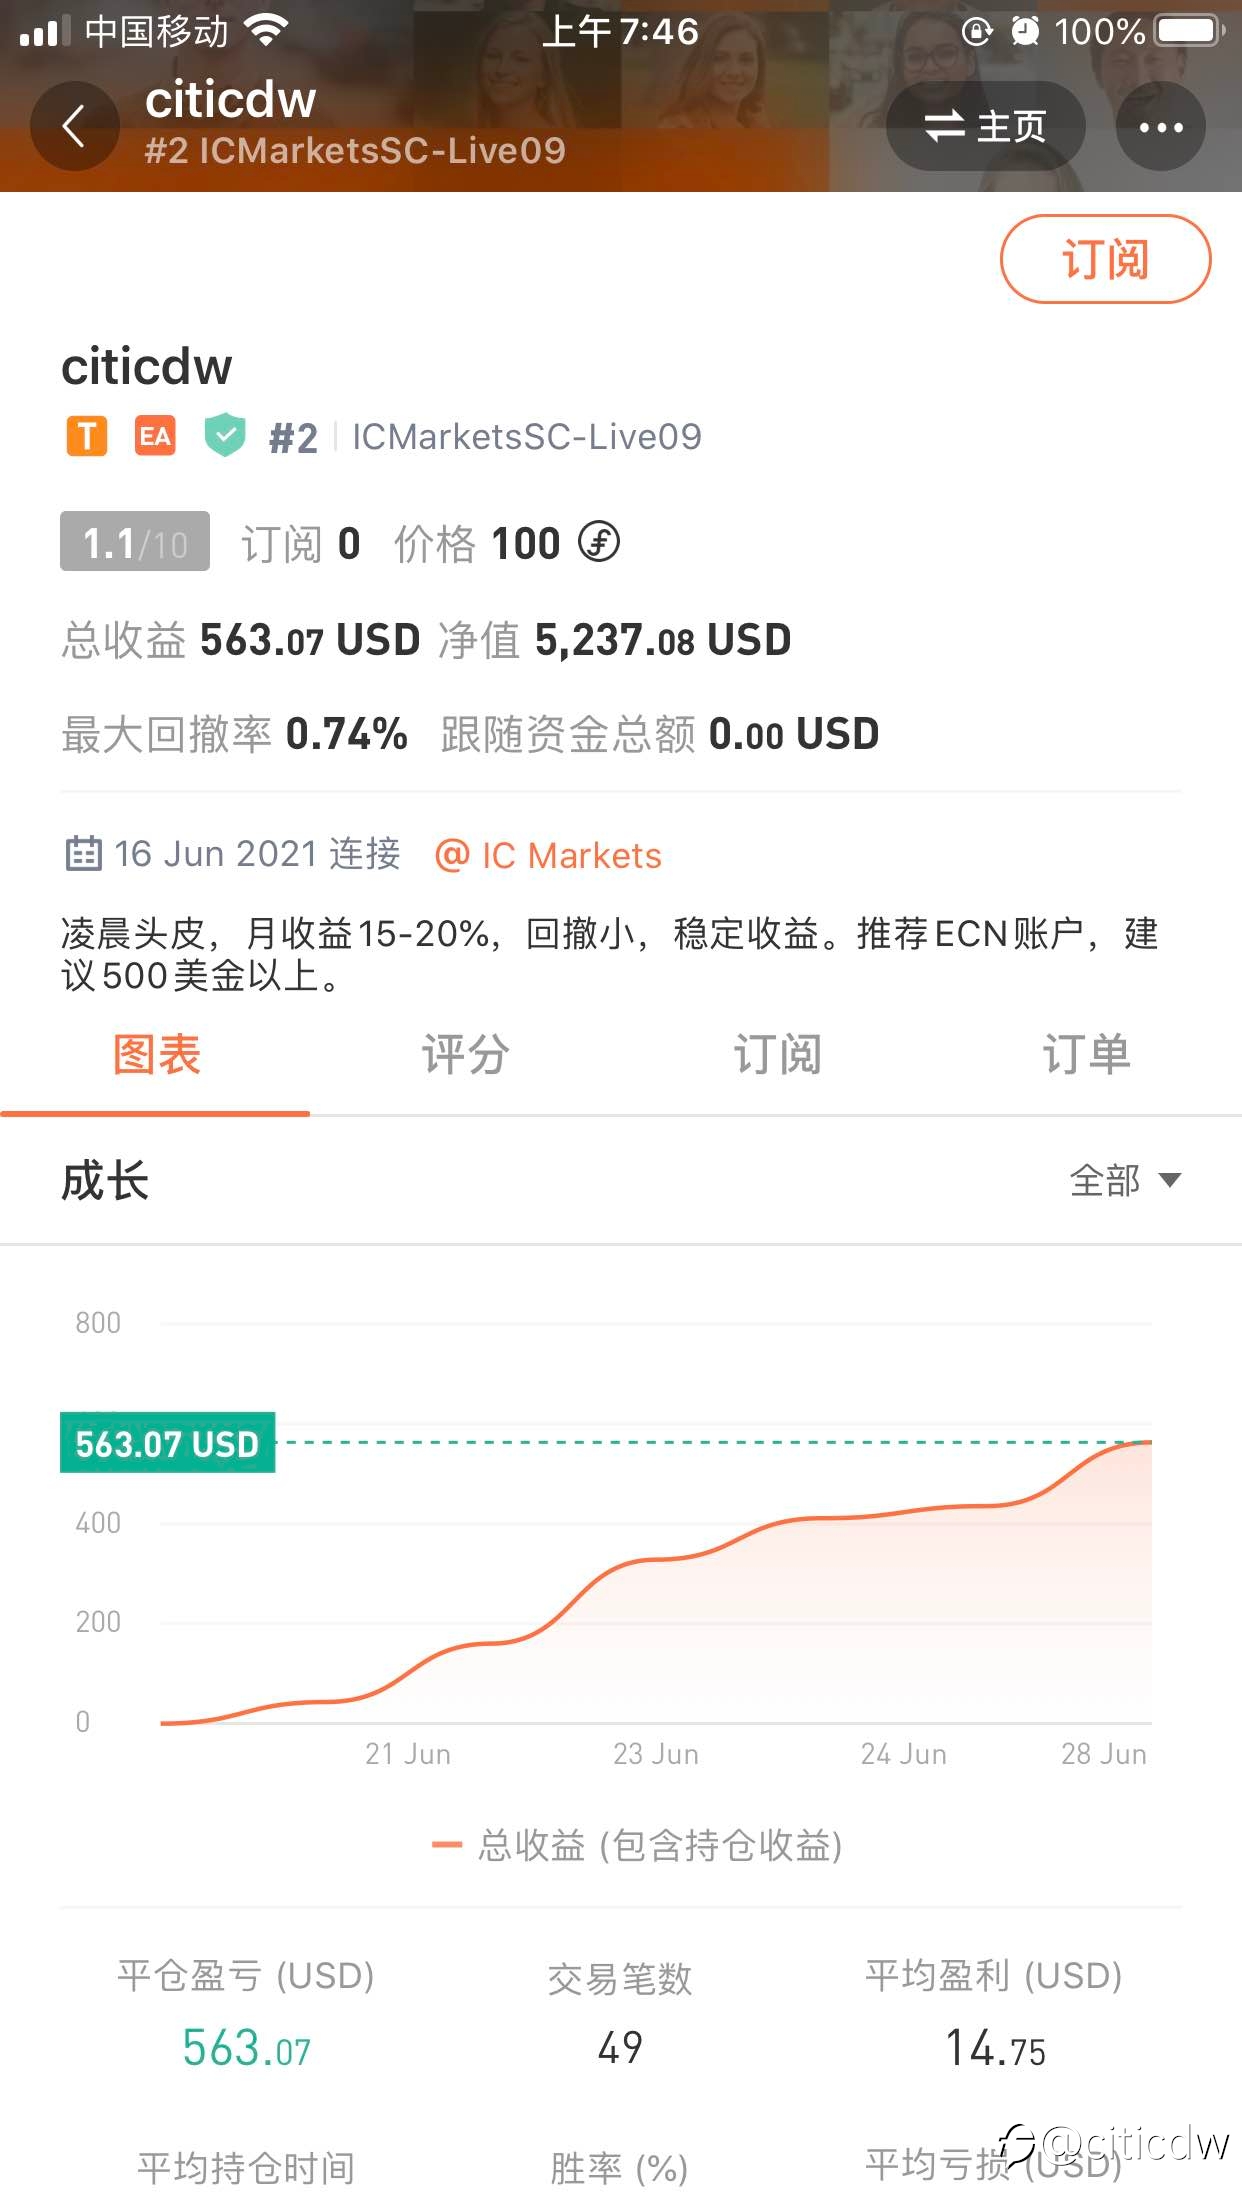Tap the back arrow icon
The width and height of the screenshot is (1242, 2208).
(x=74, y=127)
